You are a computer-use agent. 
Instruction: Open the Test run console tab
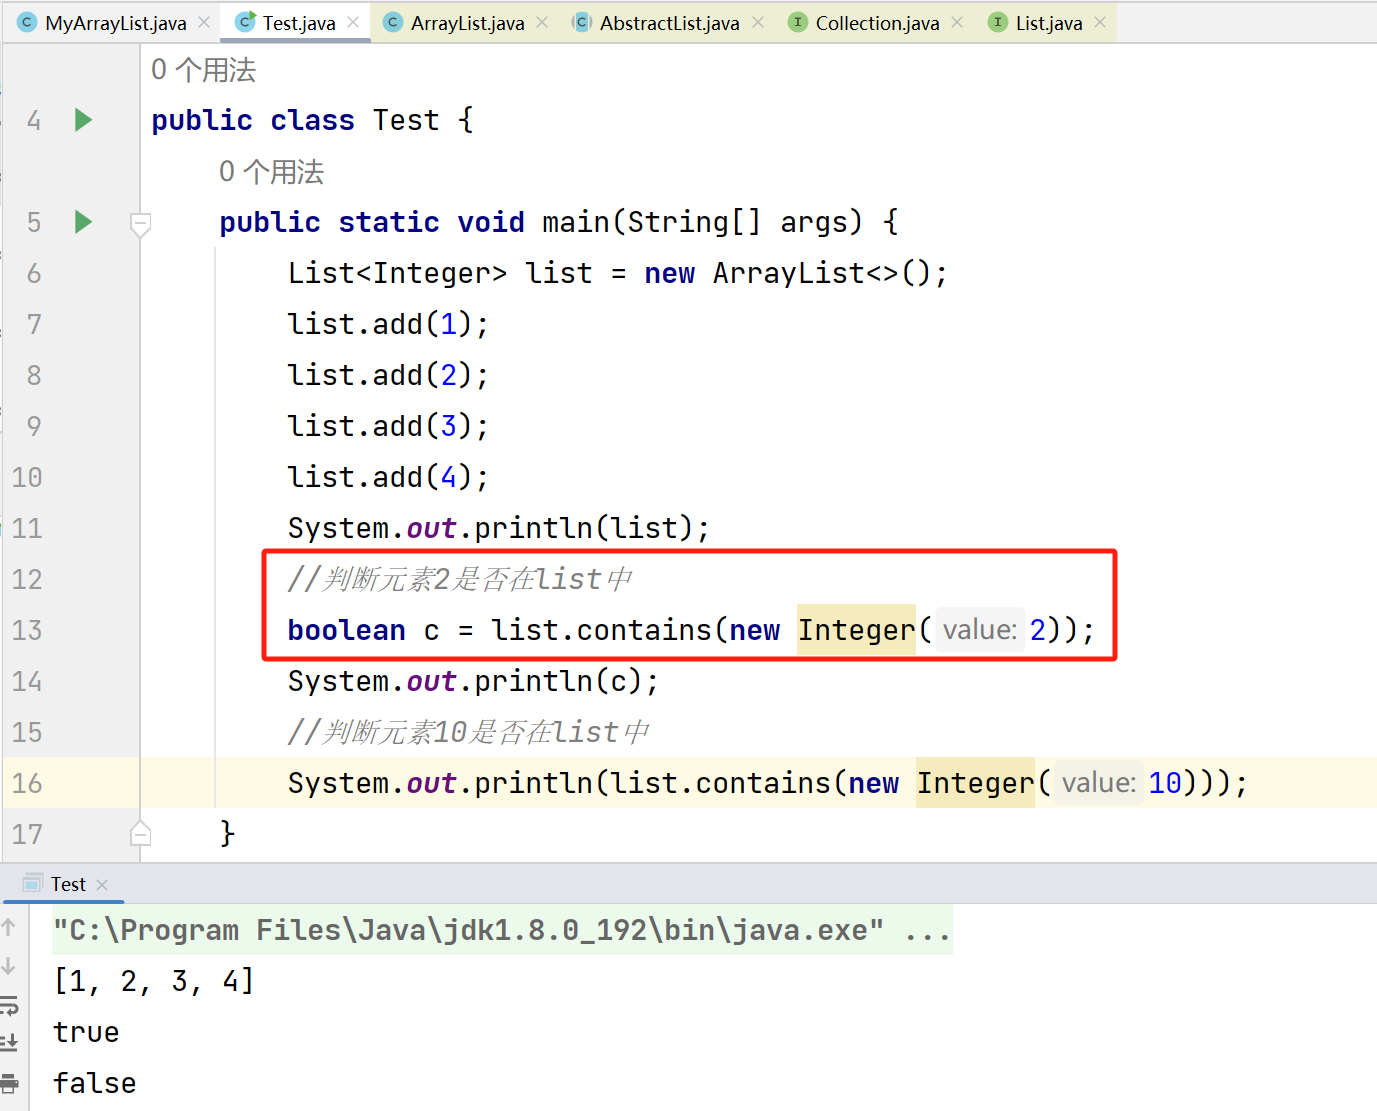click(x=68, y=884)
